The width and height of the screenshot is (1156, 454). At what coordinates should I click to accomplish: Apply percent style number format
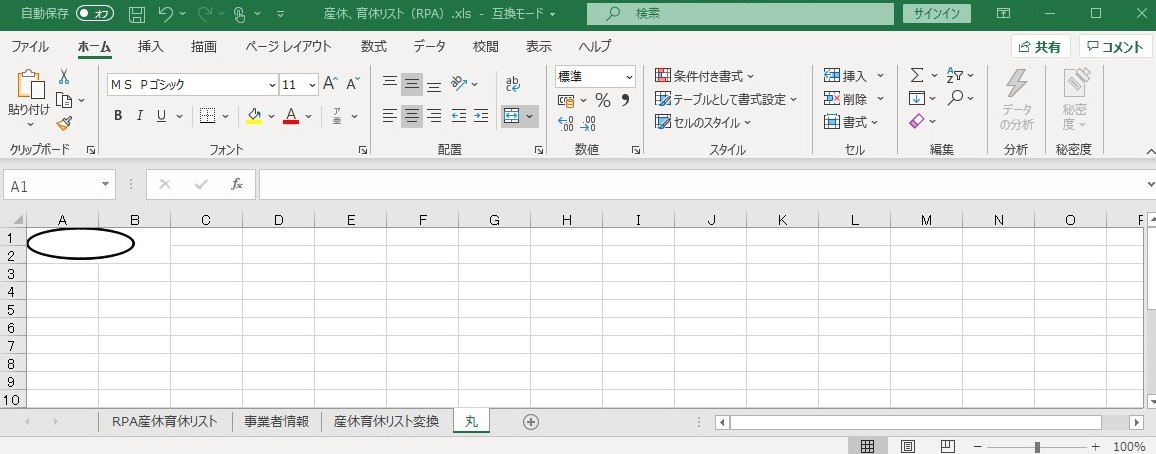(x=602, y=100)
